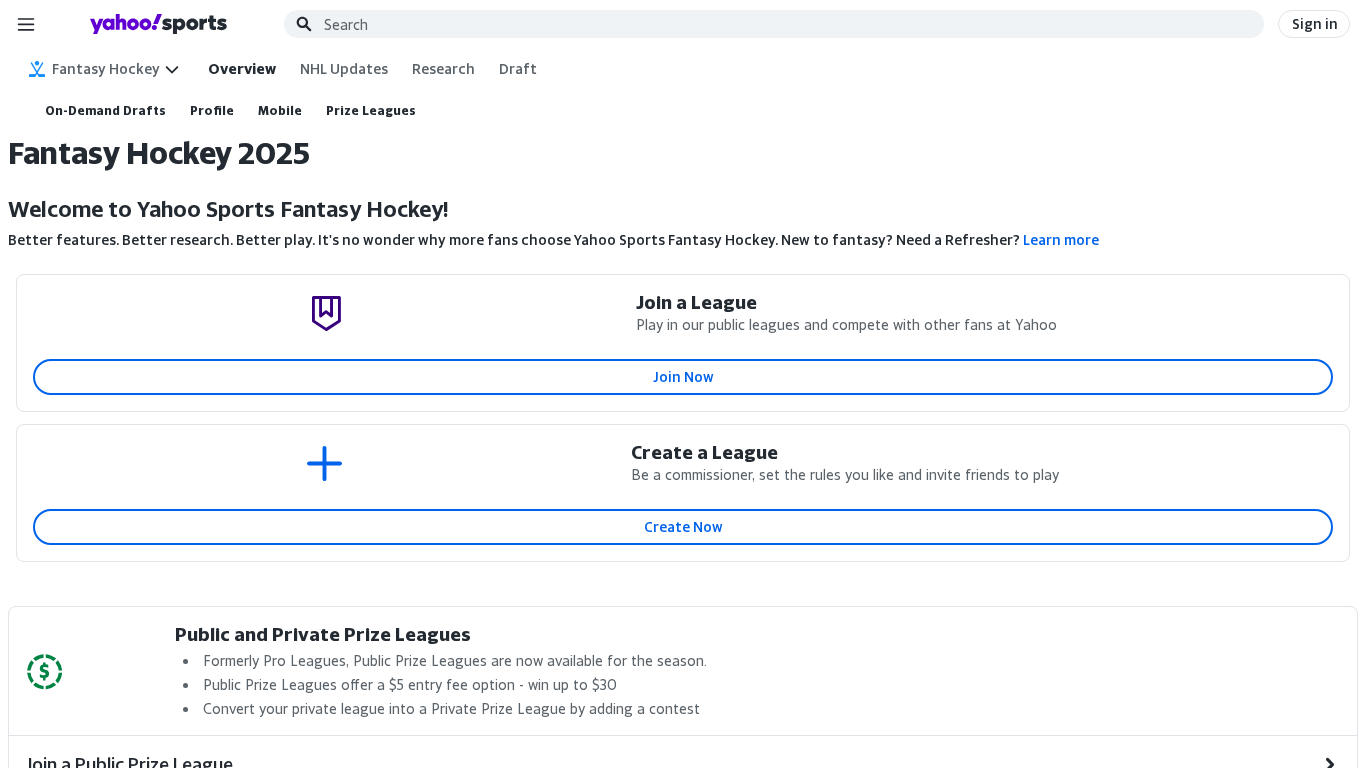The height and width of the screenshot is (768, 1366).
Task: Click the Join a League badge icon
Action: click(x=326, y=313)
